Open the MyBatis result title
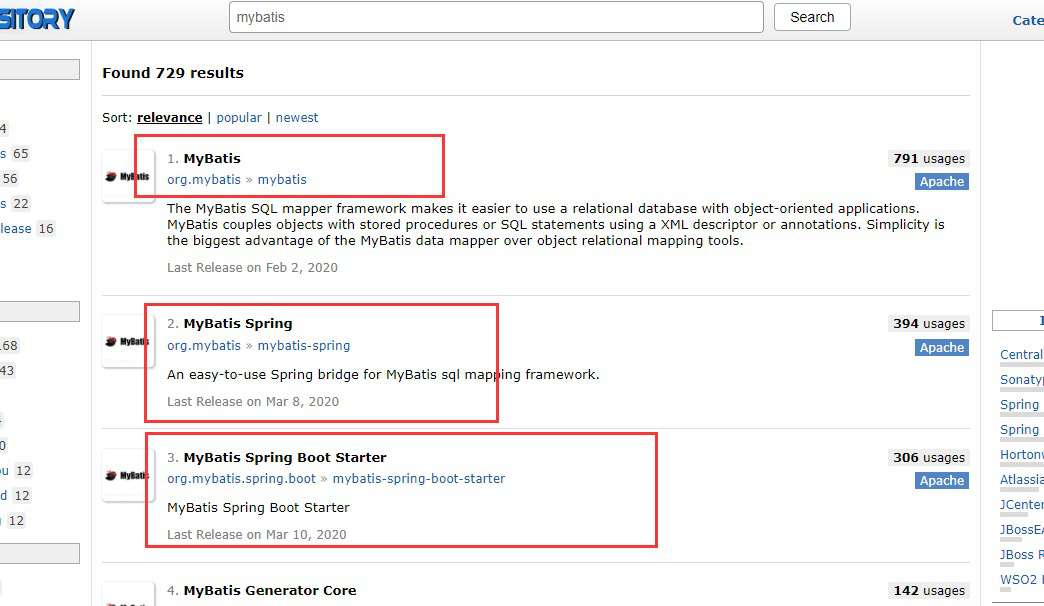The width and height of the screenshot is (1044, 606). (212, 158)
